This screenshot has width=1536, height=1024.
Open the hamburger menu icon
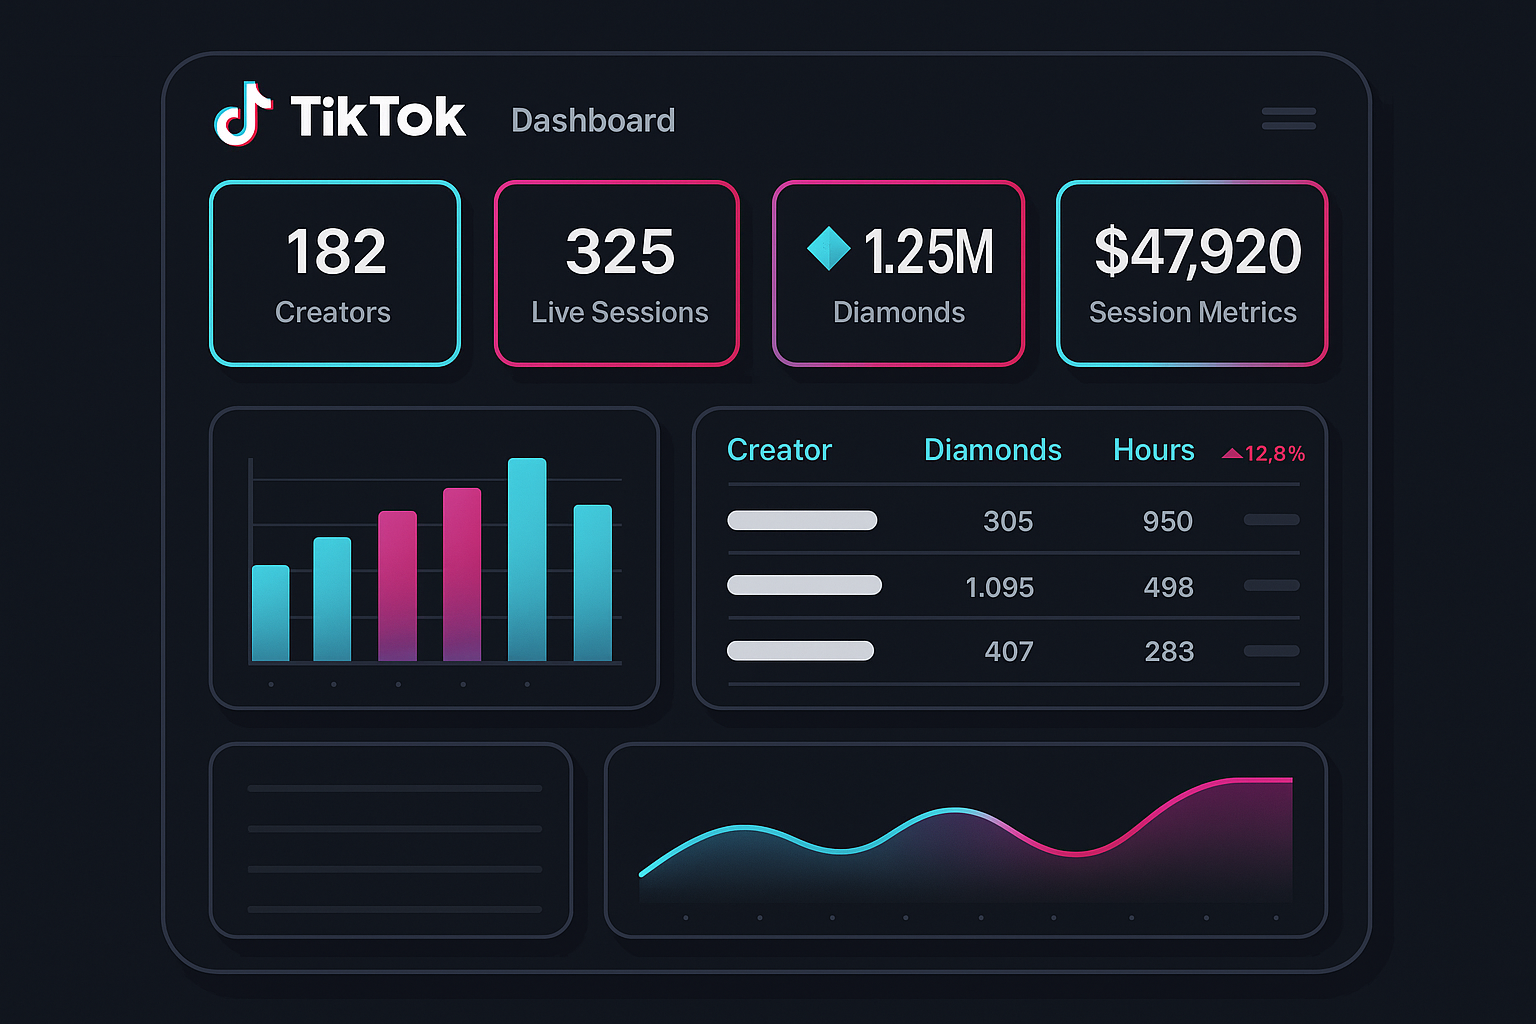pyautogui.click(x=1288, y=119)
